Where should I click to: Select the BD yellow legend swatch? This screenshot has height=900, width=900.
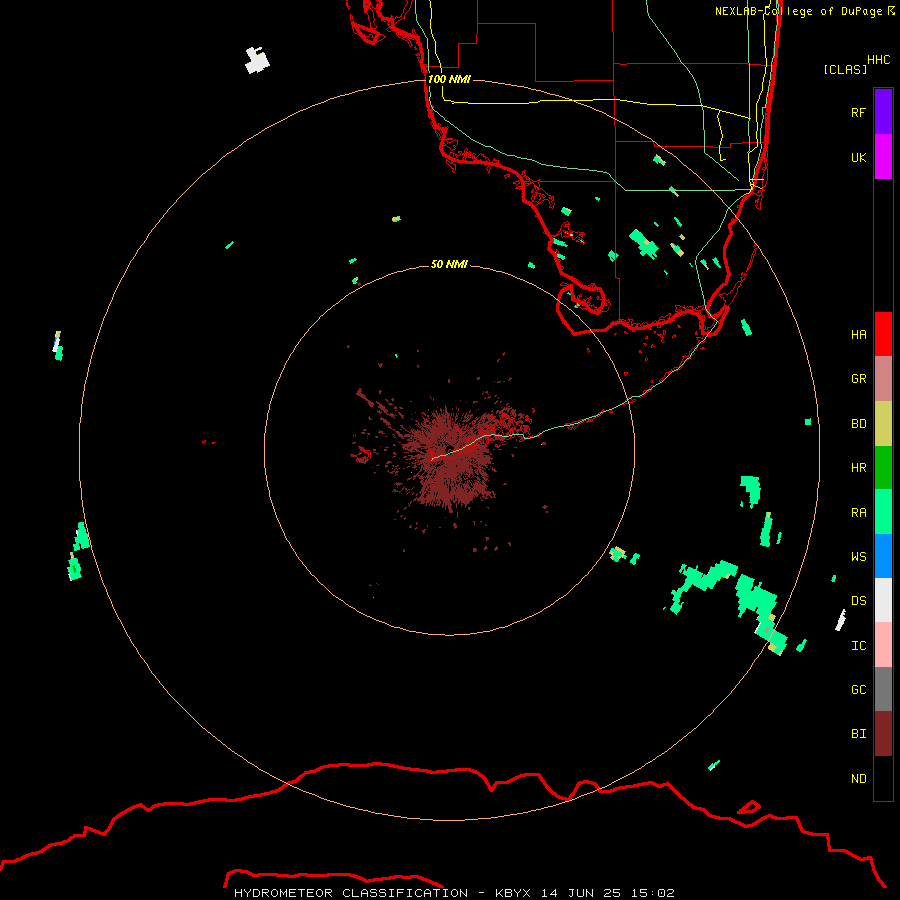[883, 424]
